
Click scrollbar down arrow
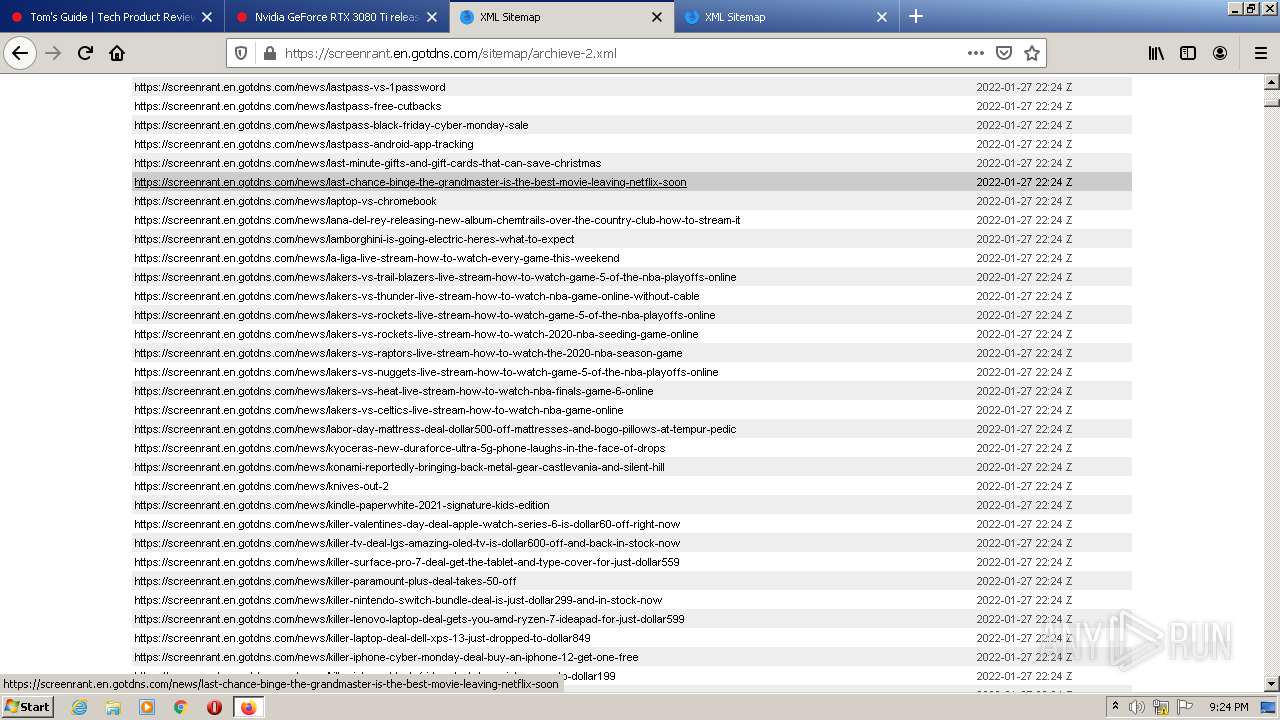click(1272, 684)
